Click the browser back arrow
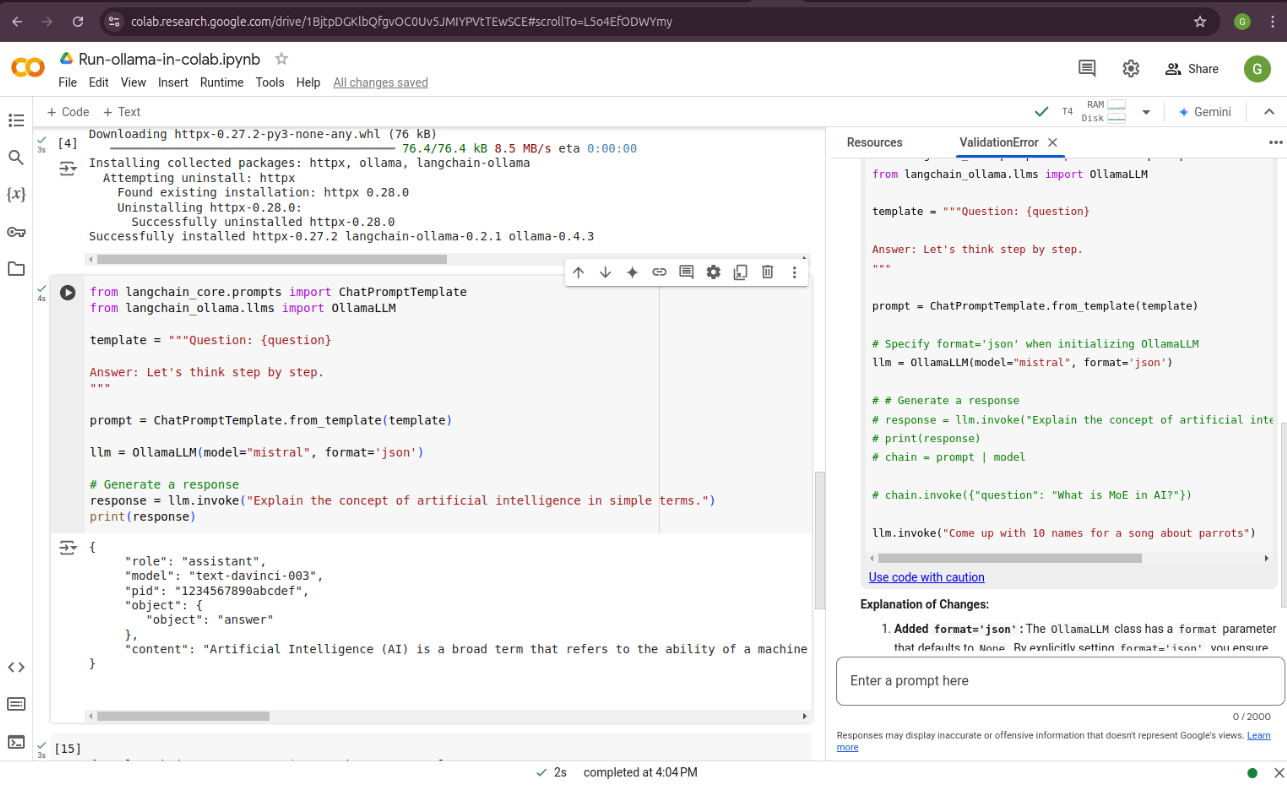The height and width of the screenshot is (785, 1287). tap(17, 21)
